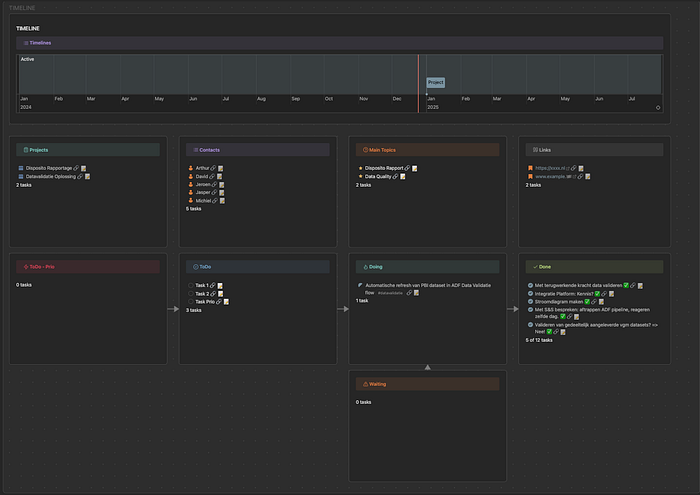Check off Task Prio
700x495 pixels.
point(191,302)
